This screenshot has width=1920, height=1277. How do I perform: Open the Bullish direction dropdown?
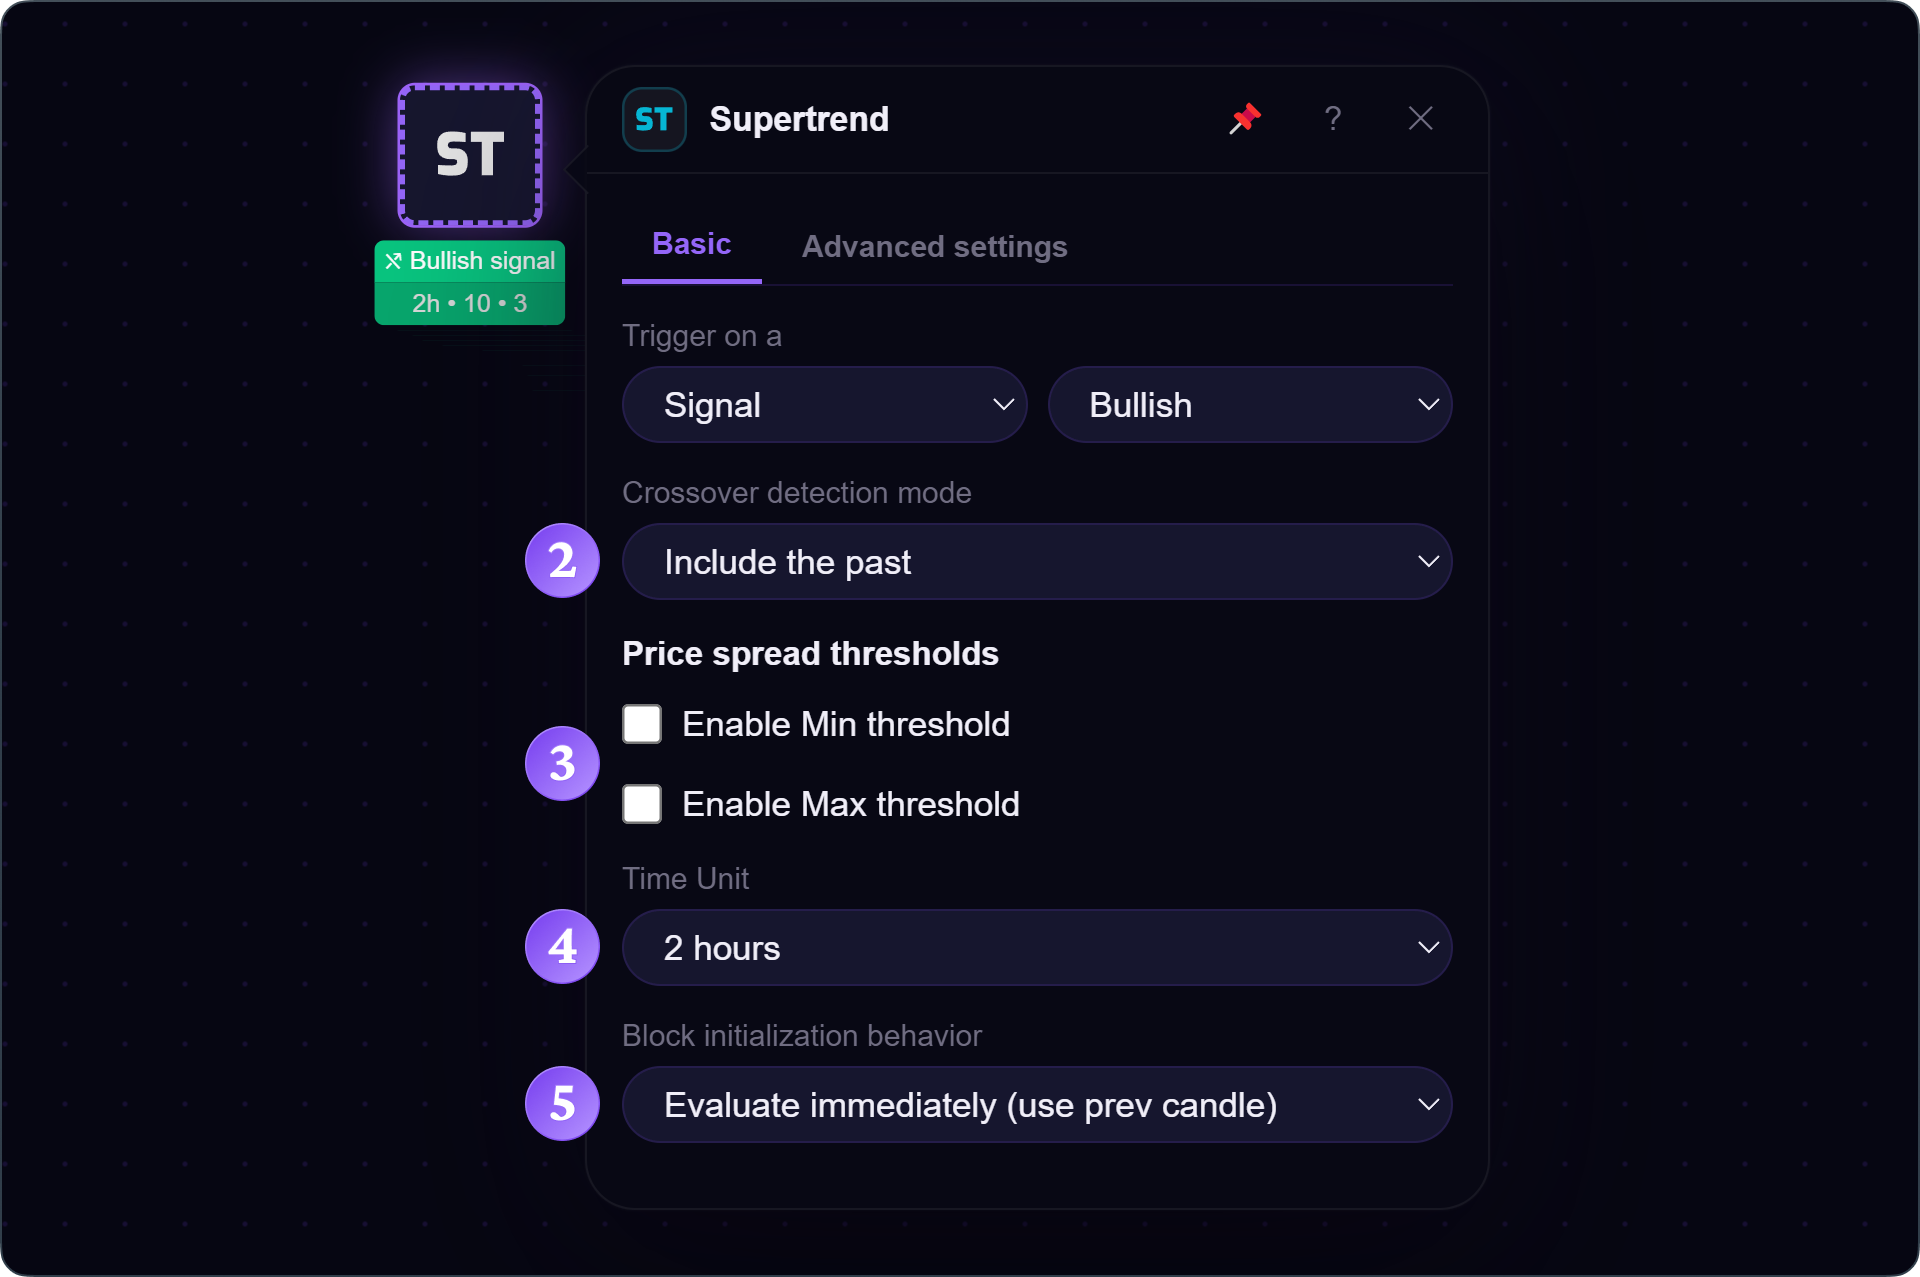1250,405
